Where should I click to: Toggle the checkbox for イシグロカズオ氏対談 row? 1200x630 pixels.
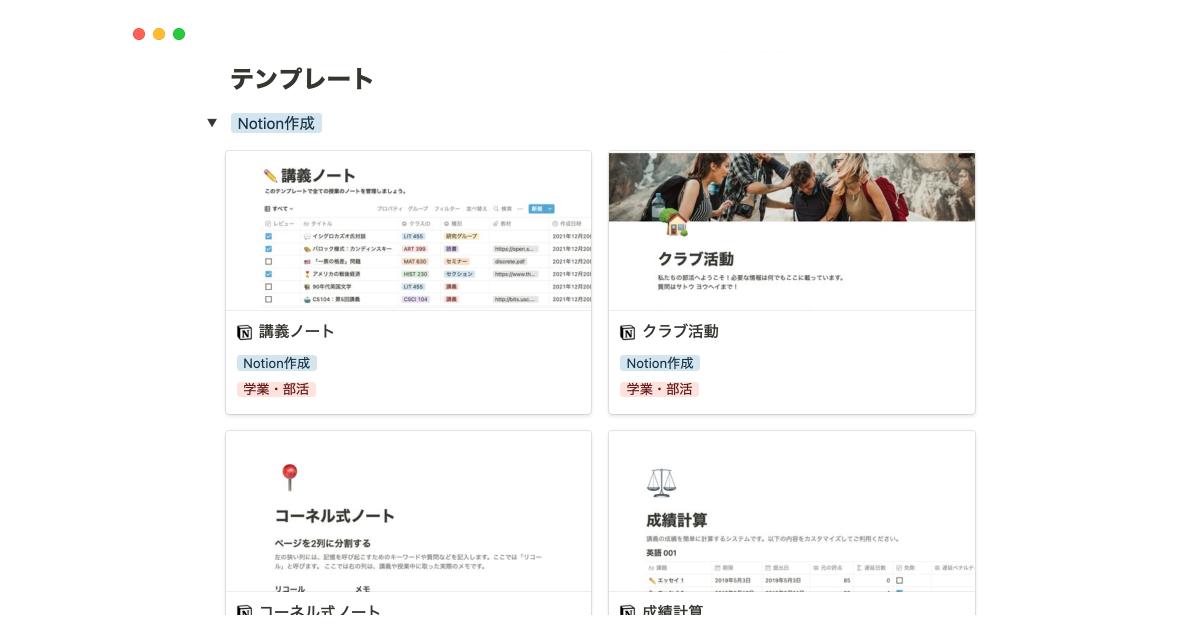click(x=268, y=236)
